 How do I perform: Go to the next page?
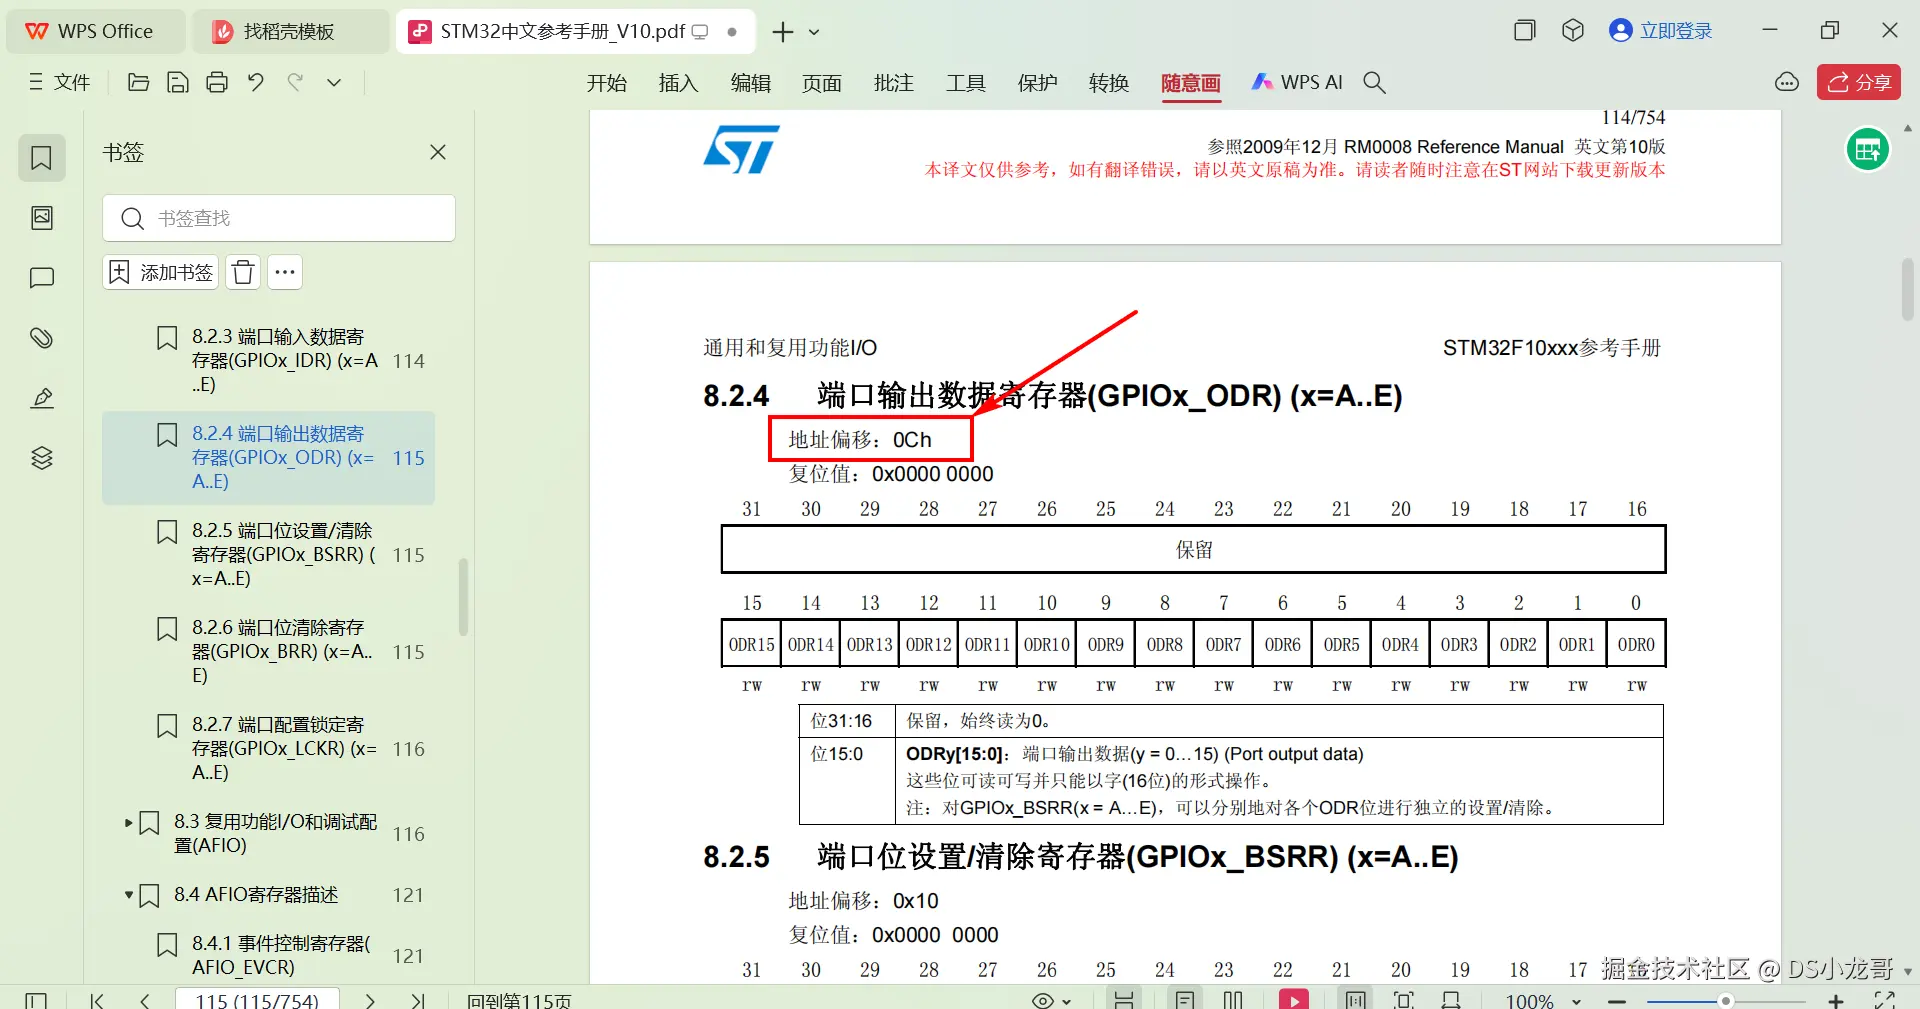pyautogui.click(x=370, y=1000)
